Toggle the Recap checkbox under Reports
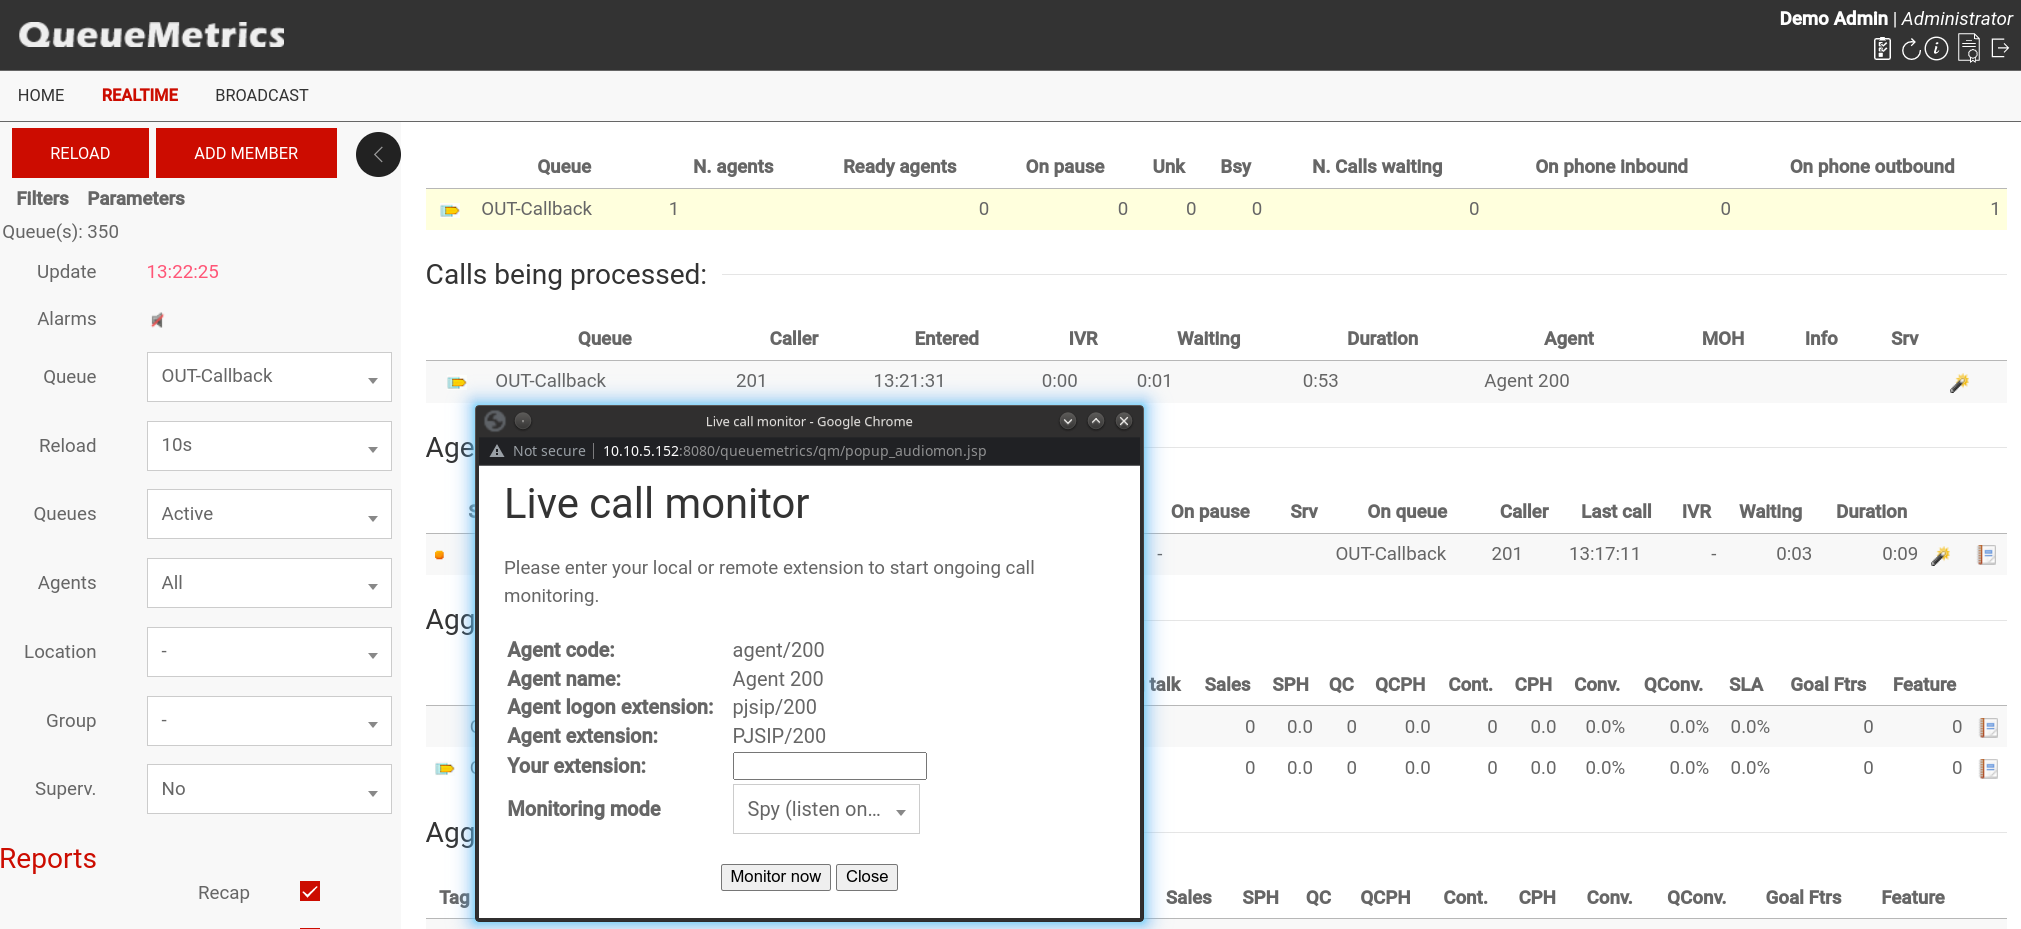The width and height of the screenshot is (2021, 929). click(x=310, y=891)
